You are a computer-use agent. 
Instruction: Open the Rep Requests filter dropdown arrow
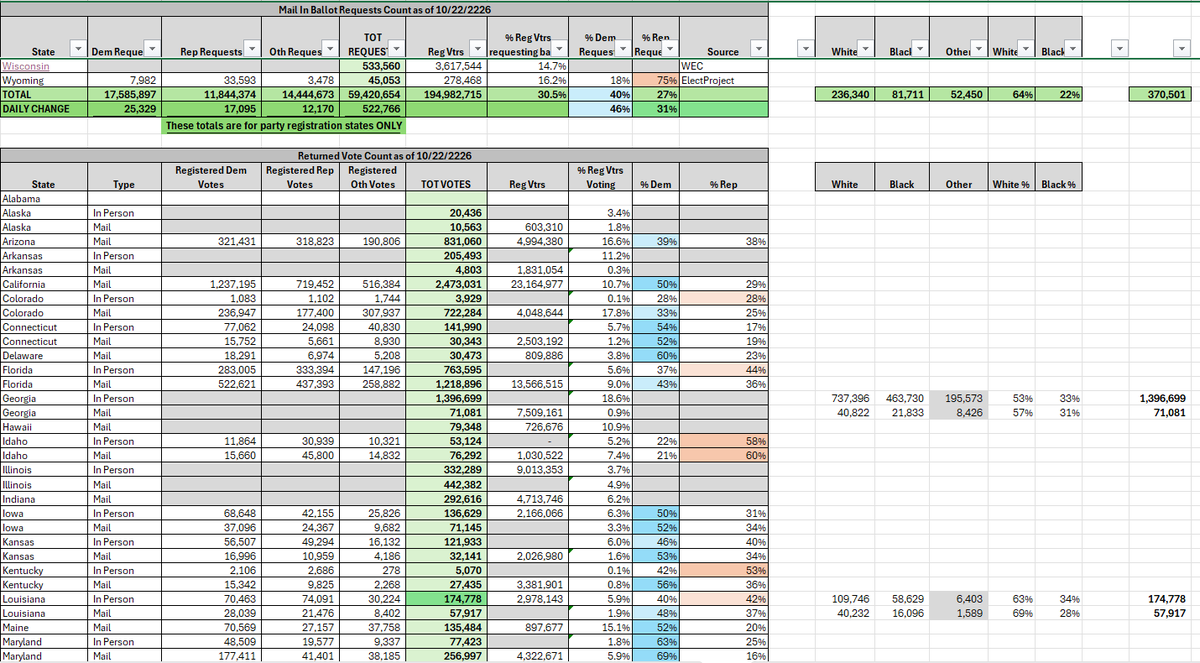coord(254,51)
